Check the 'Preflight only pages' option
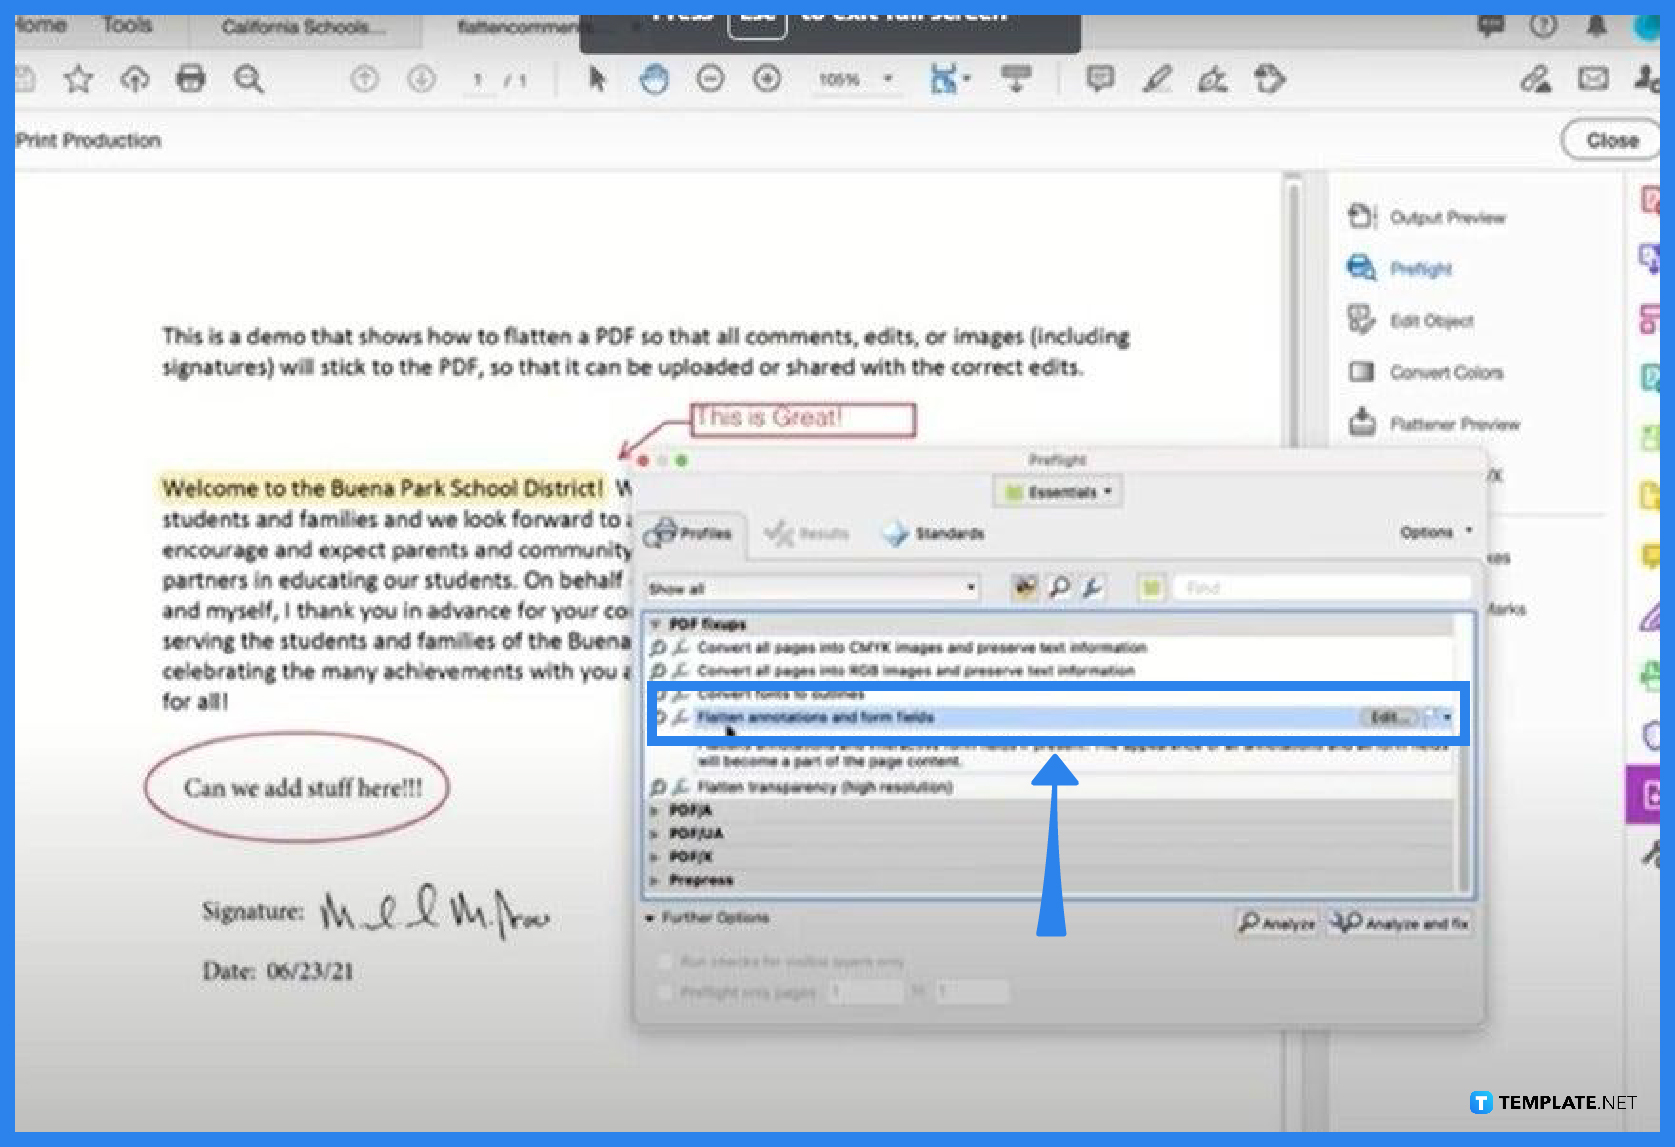1675x1147 pixels. tap(666, 991)
